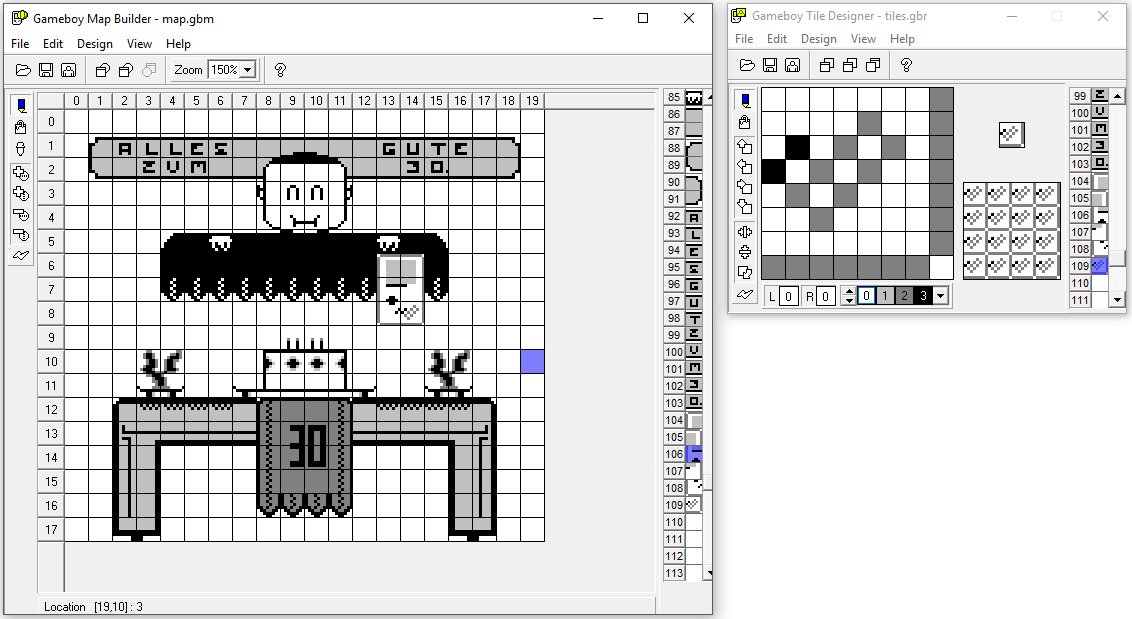Open the Design menu in Map Builder

(x=95, y=44)
